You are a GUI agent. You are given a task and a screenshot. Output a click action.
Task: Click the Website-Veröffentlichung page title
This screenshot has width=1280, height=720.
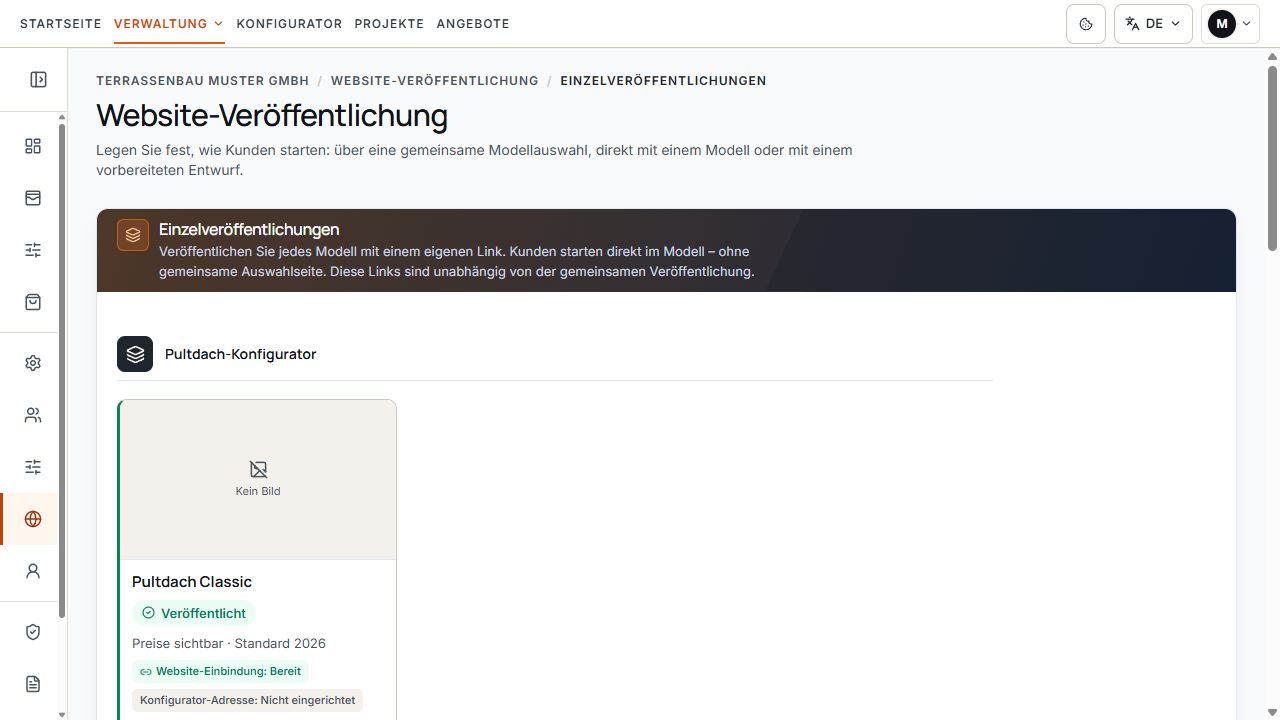click(272, 116)
